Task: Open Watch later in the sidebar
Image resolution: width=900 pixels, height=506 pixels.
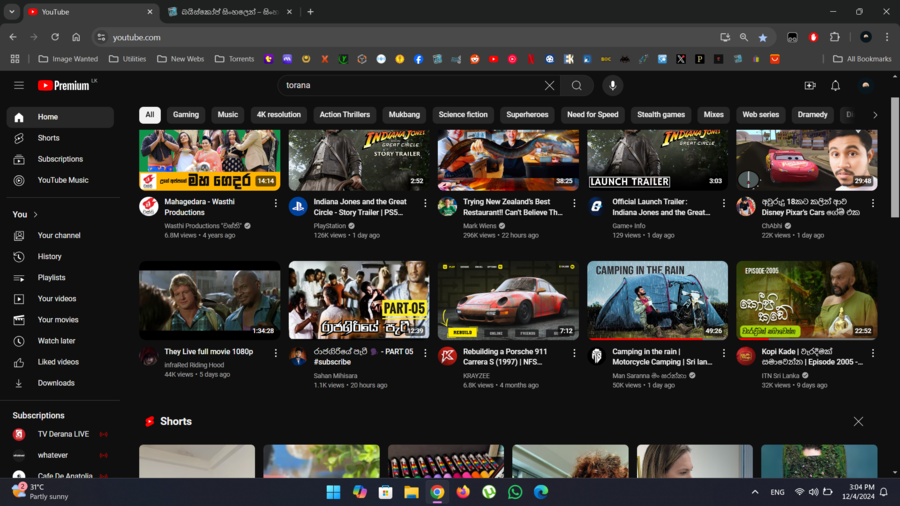Action: [60, 341]
